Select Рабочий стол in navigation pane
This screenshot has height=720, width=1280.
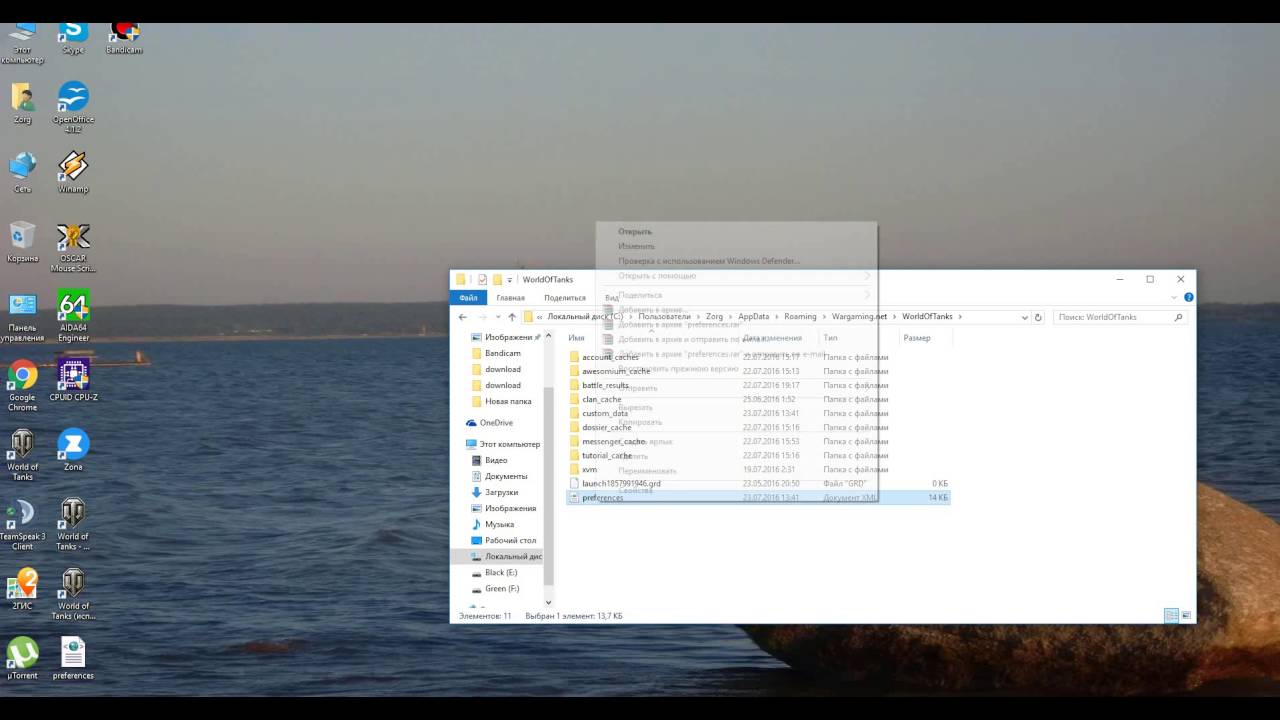[x=510, y=540]
